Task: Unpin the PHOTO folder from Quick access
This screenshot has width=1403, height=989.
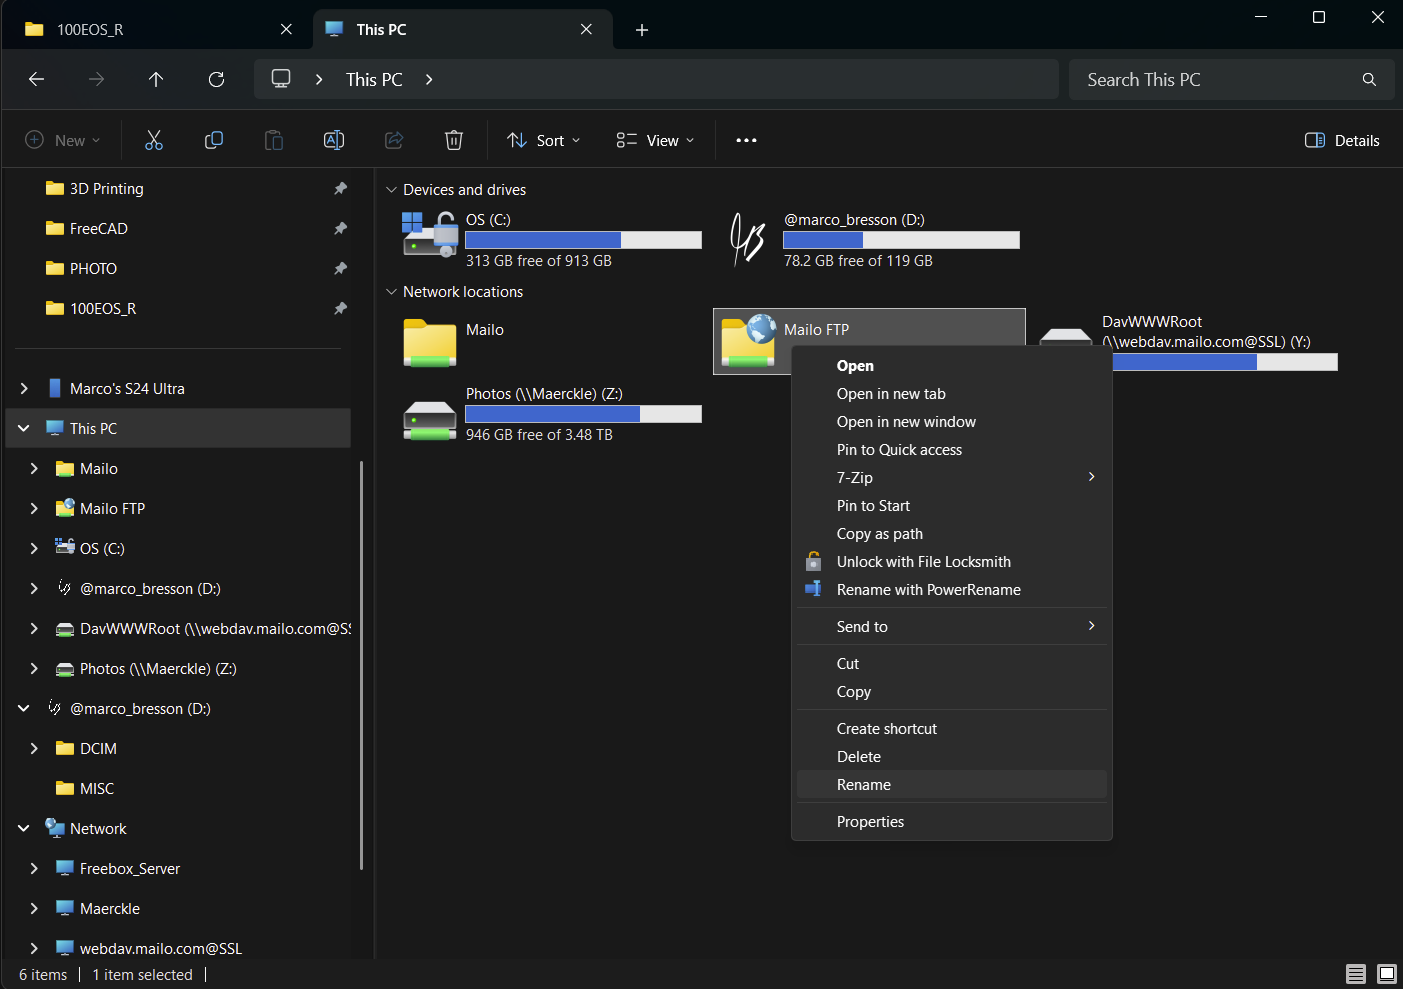Action: [x=340, y=268]
